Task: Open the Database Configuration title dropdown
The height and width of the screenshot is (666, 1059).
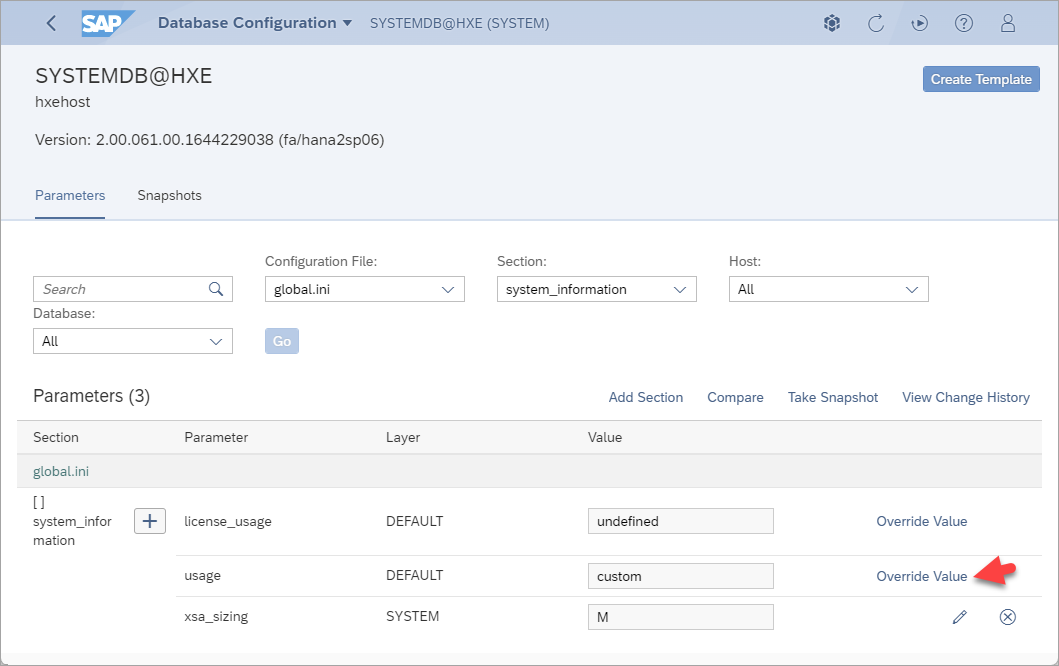Action: [255, 23]
